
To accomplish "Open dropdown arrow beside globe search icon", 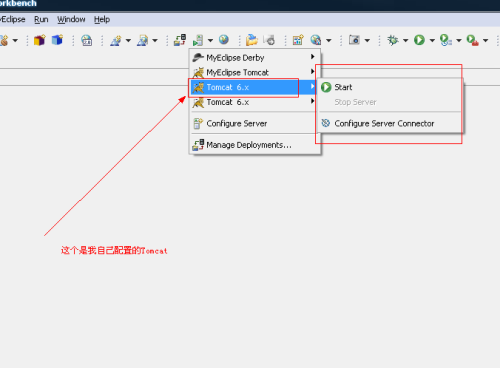I will (x=329, y=41).
